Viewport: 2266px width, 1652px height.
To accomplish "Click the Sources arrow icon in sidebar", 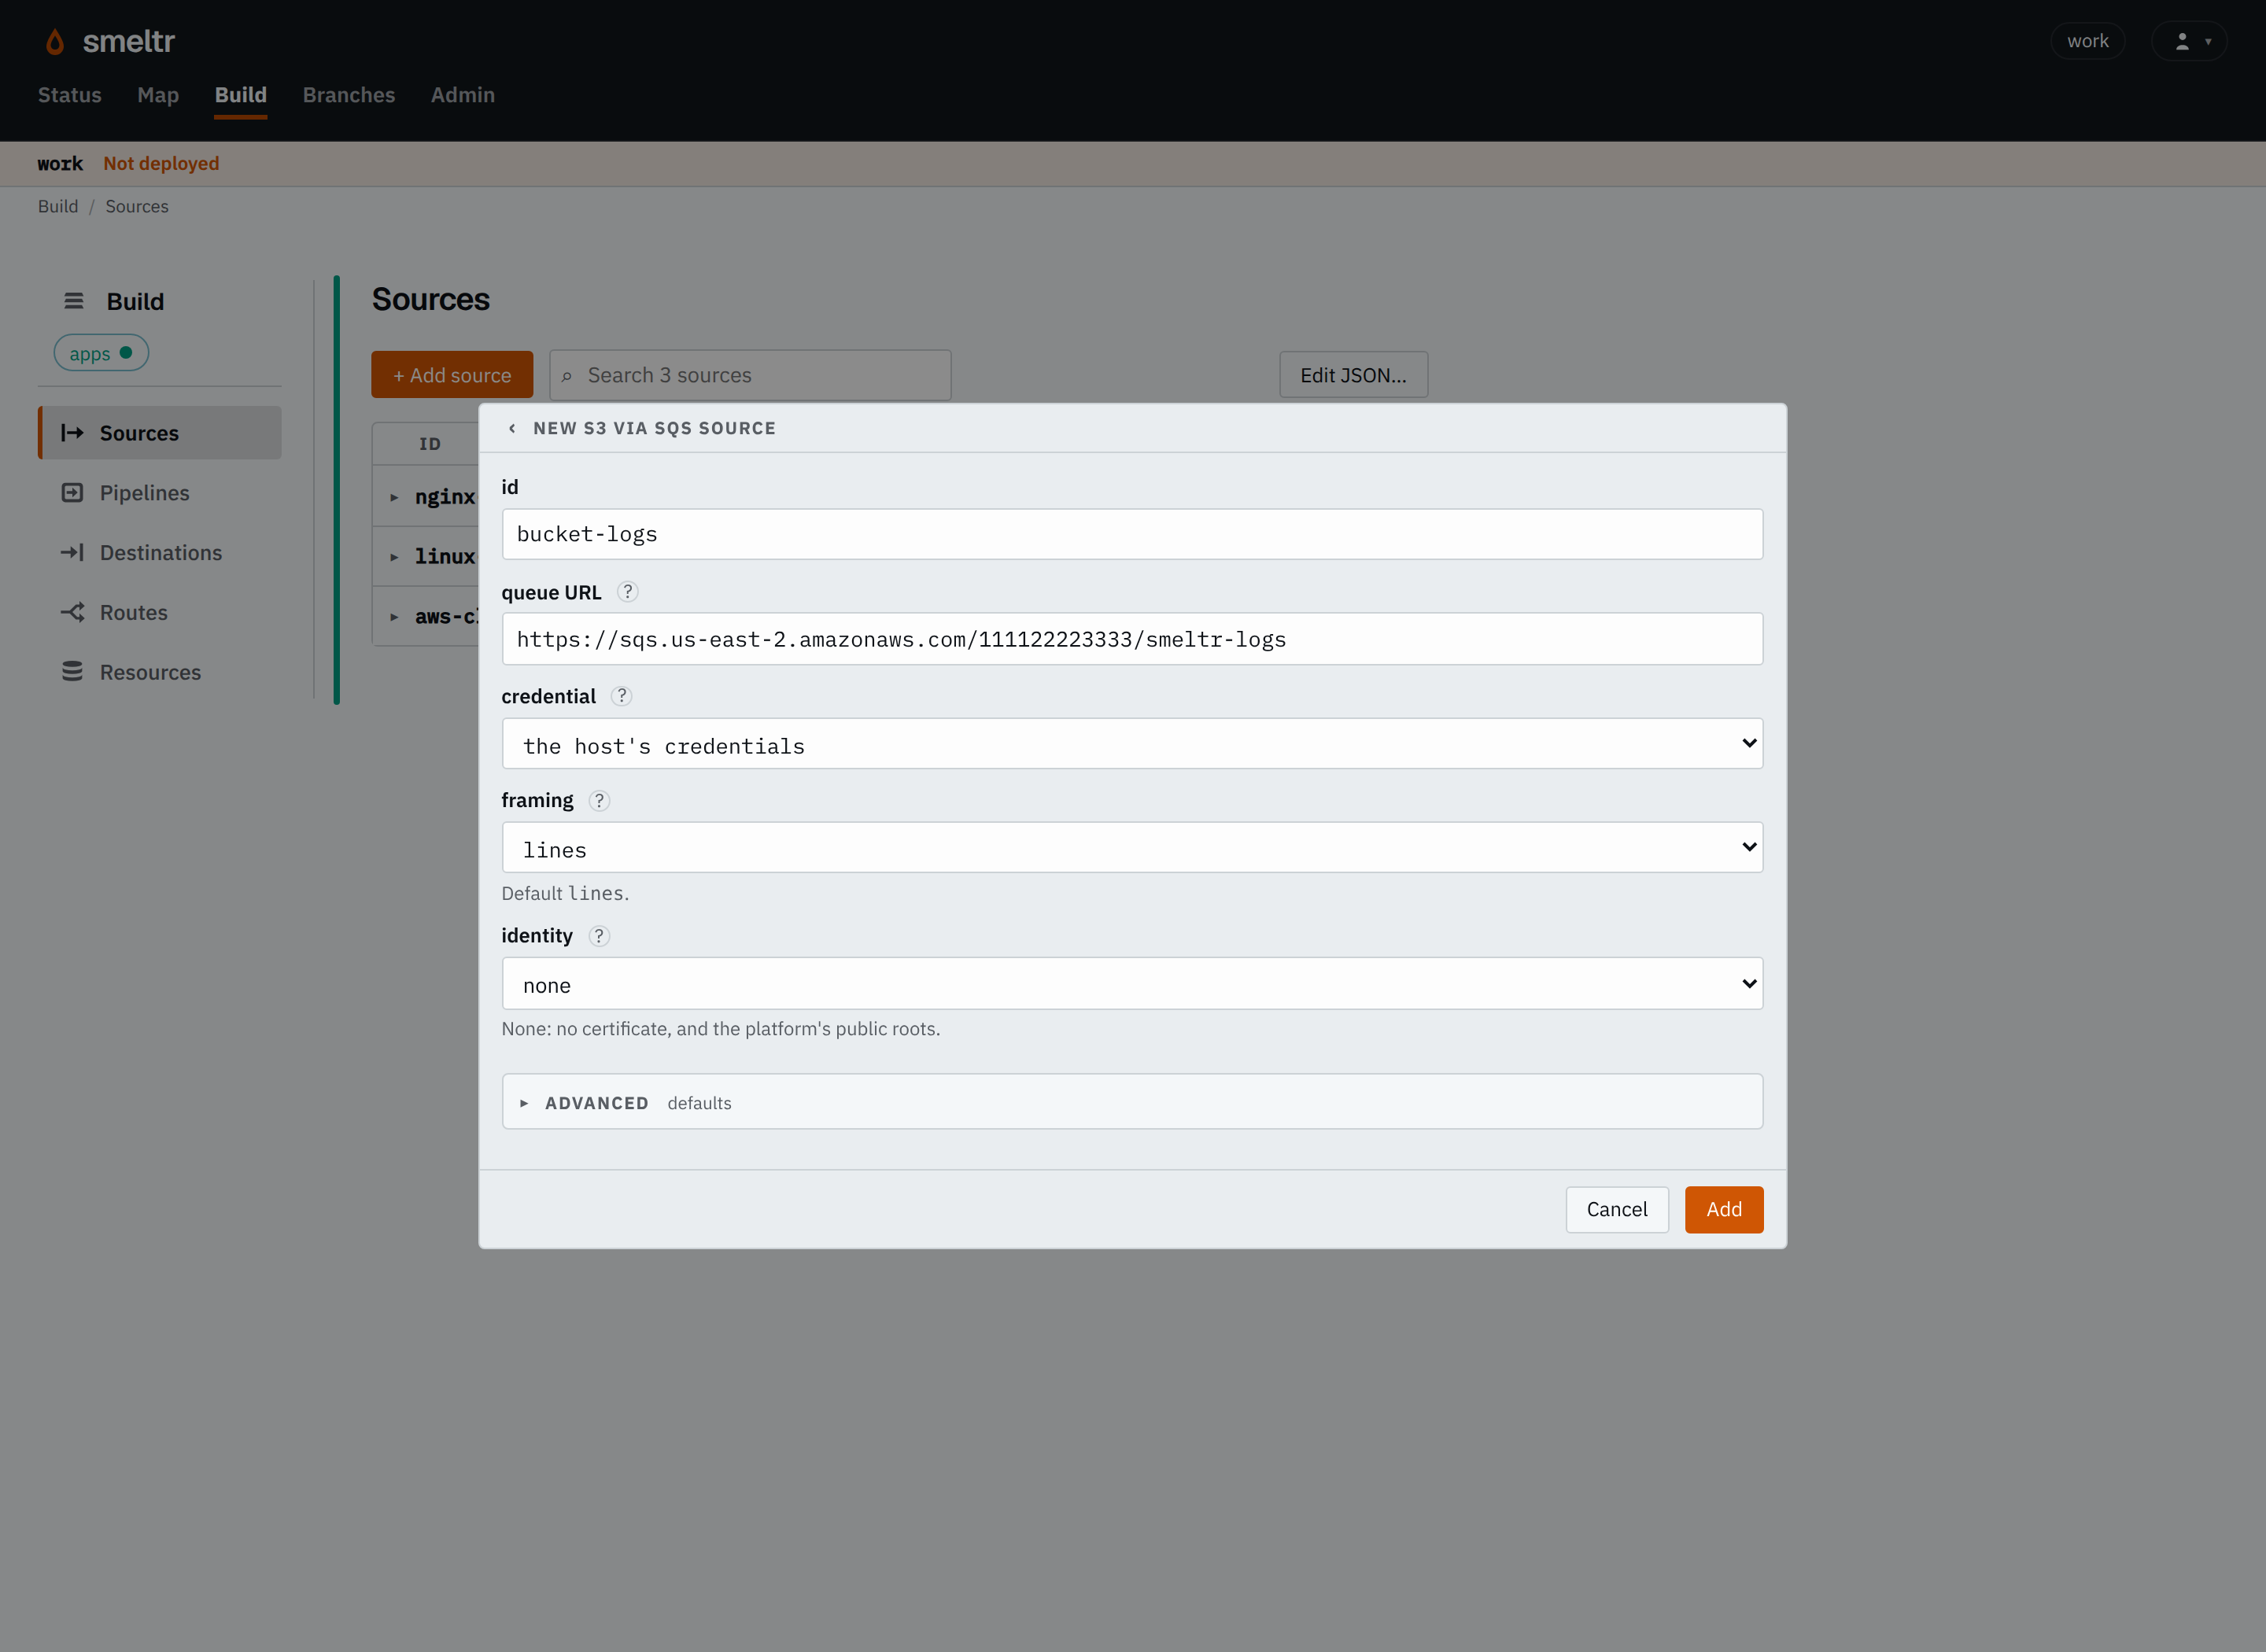I will (72, 433).
